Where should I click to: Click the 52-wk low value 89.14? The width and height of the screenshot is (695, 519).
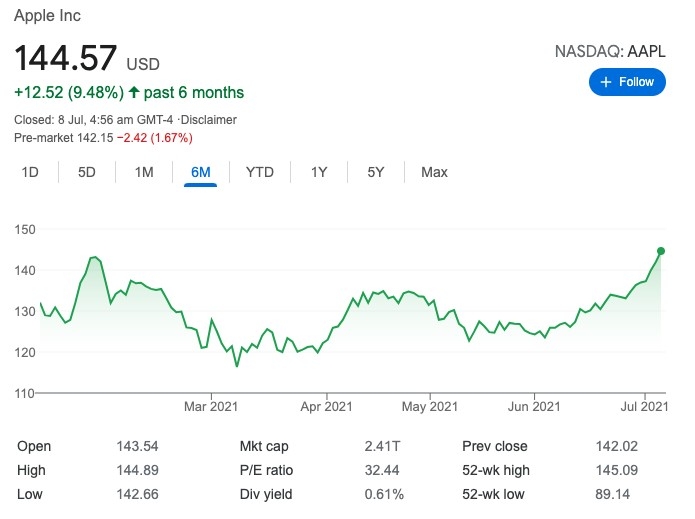point(613,494)
